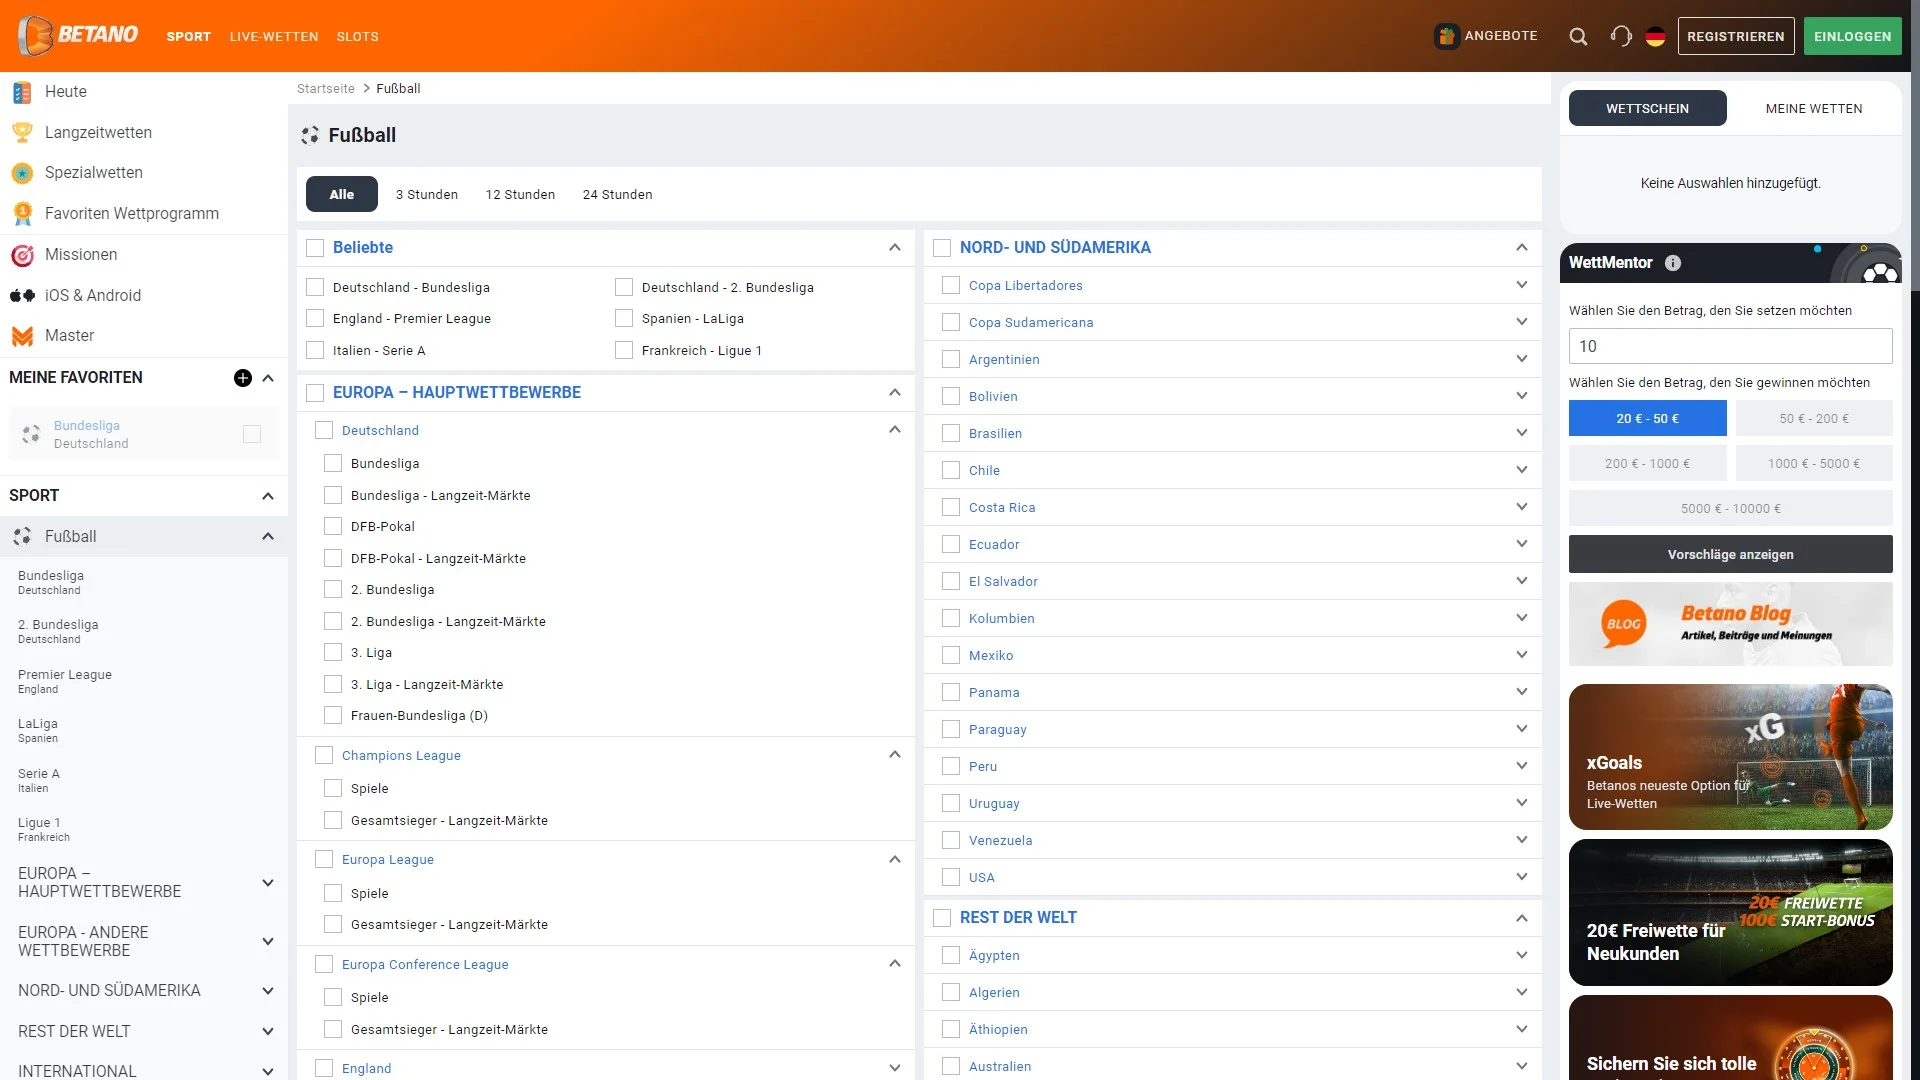Click the Bundesliga favorite ball icon
Image resolution: width=1920 pixels, height=1080 pixels.
click(x=31, y=434)
